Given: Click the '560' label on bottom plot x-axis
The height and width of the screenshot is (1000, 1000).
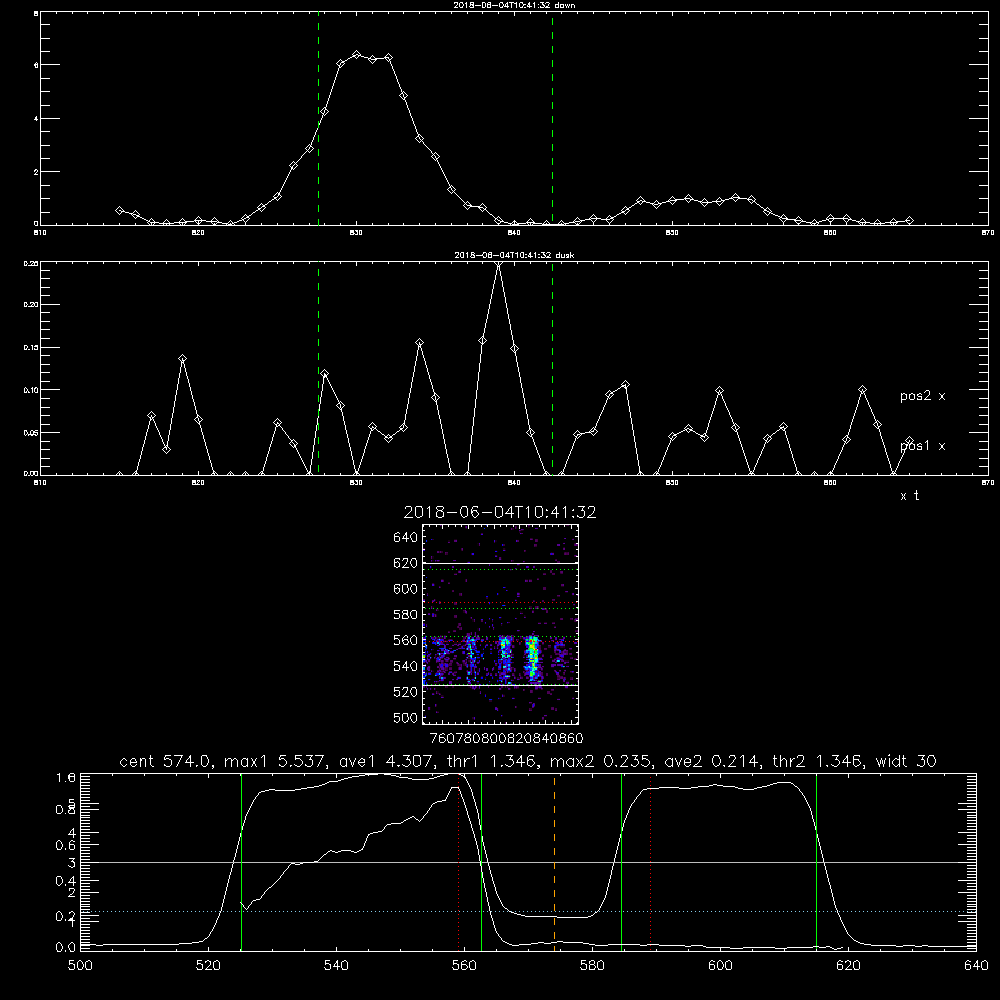Looking at the screenshot, I should pyautogui.click(x=464, y=966).
